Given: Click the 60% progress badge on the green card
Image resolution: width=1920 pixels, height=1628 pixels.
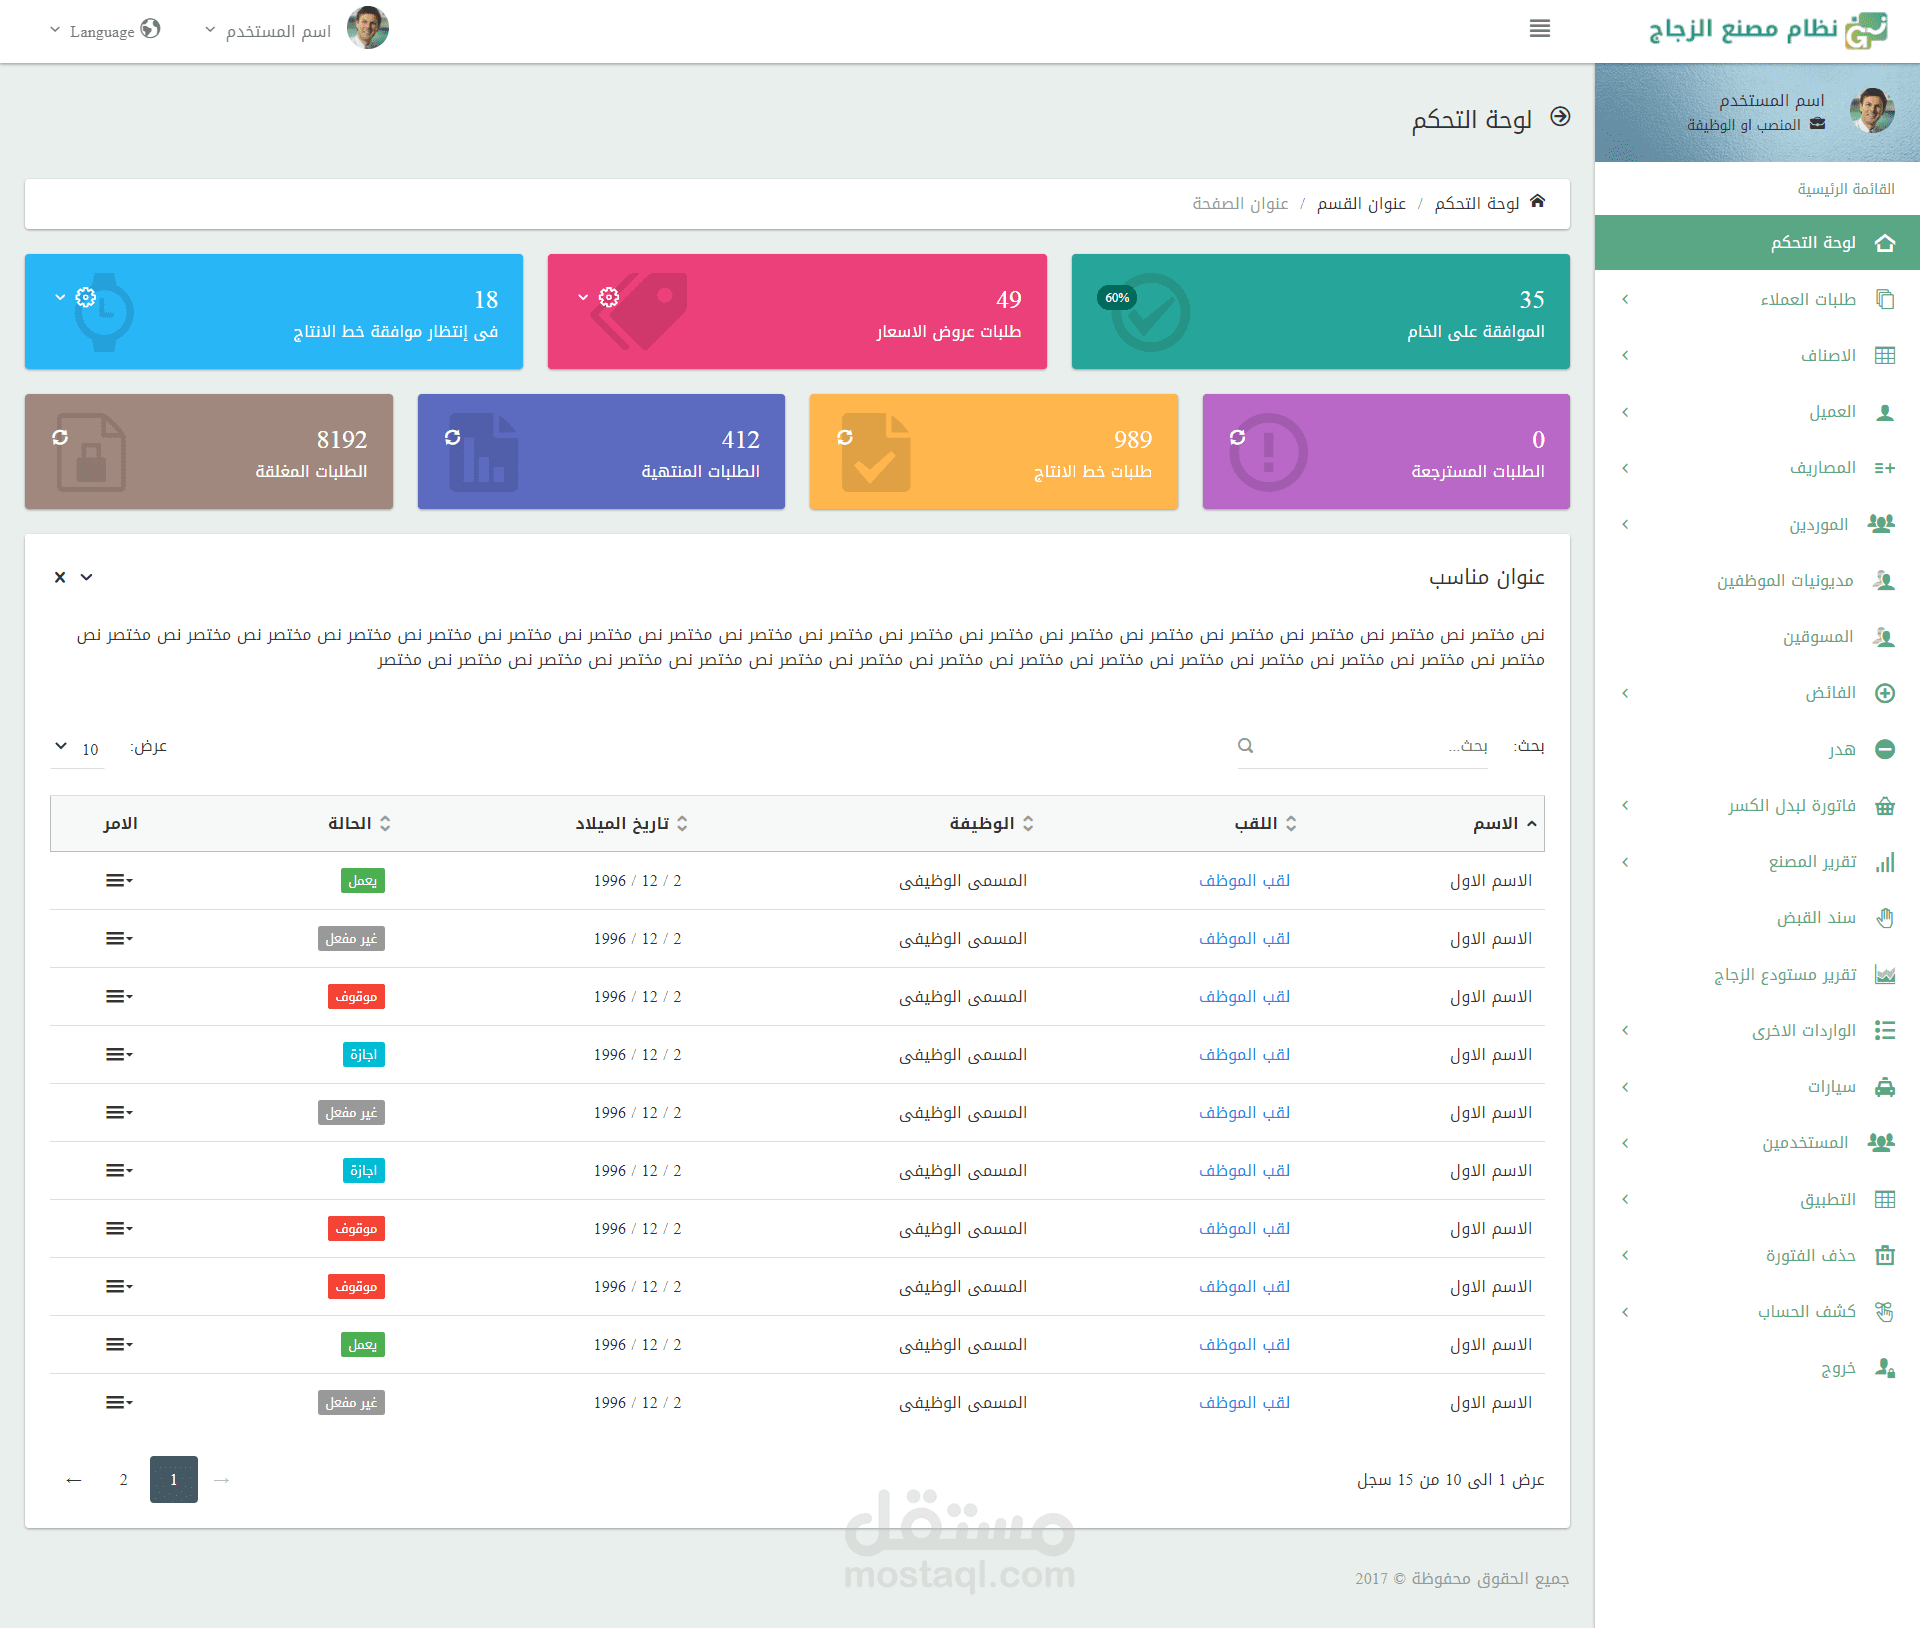Looking at the screenshot, I should click(x=1117, y=296).
